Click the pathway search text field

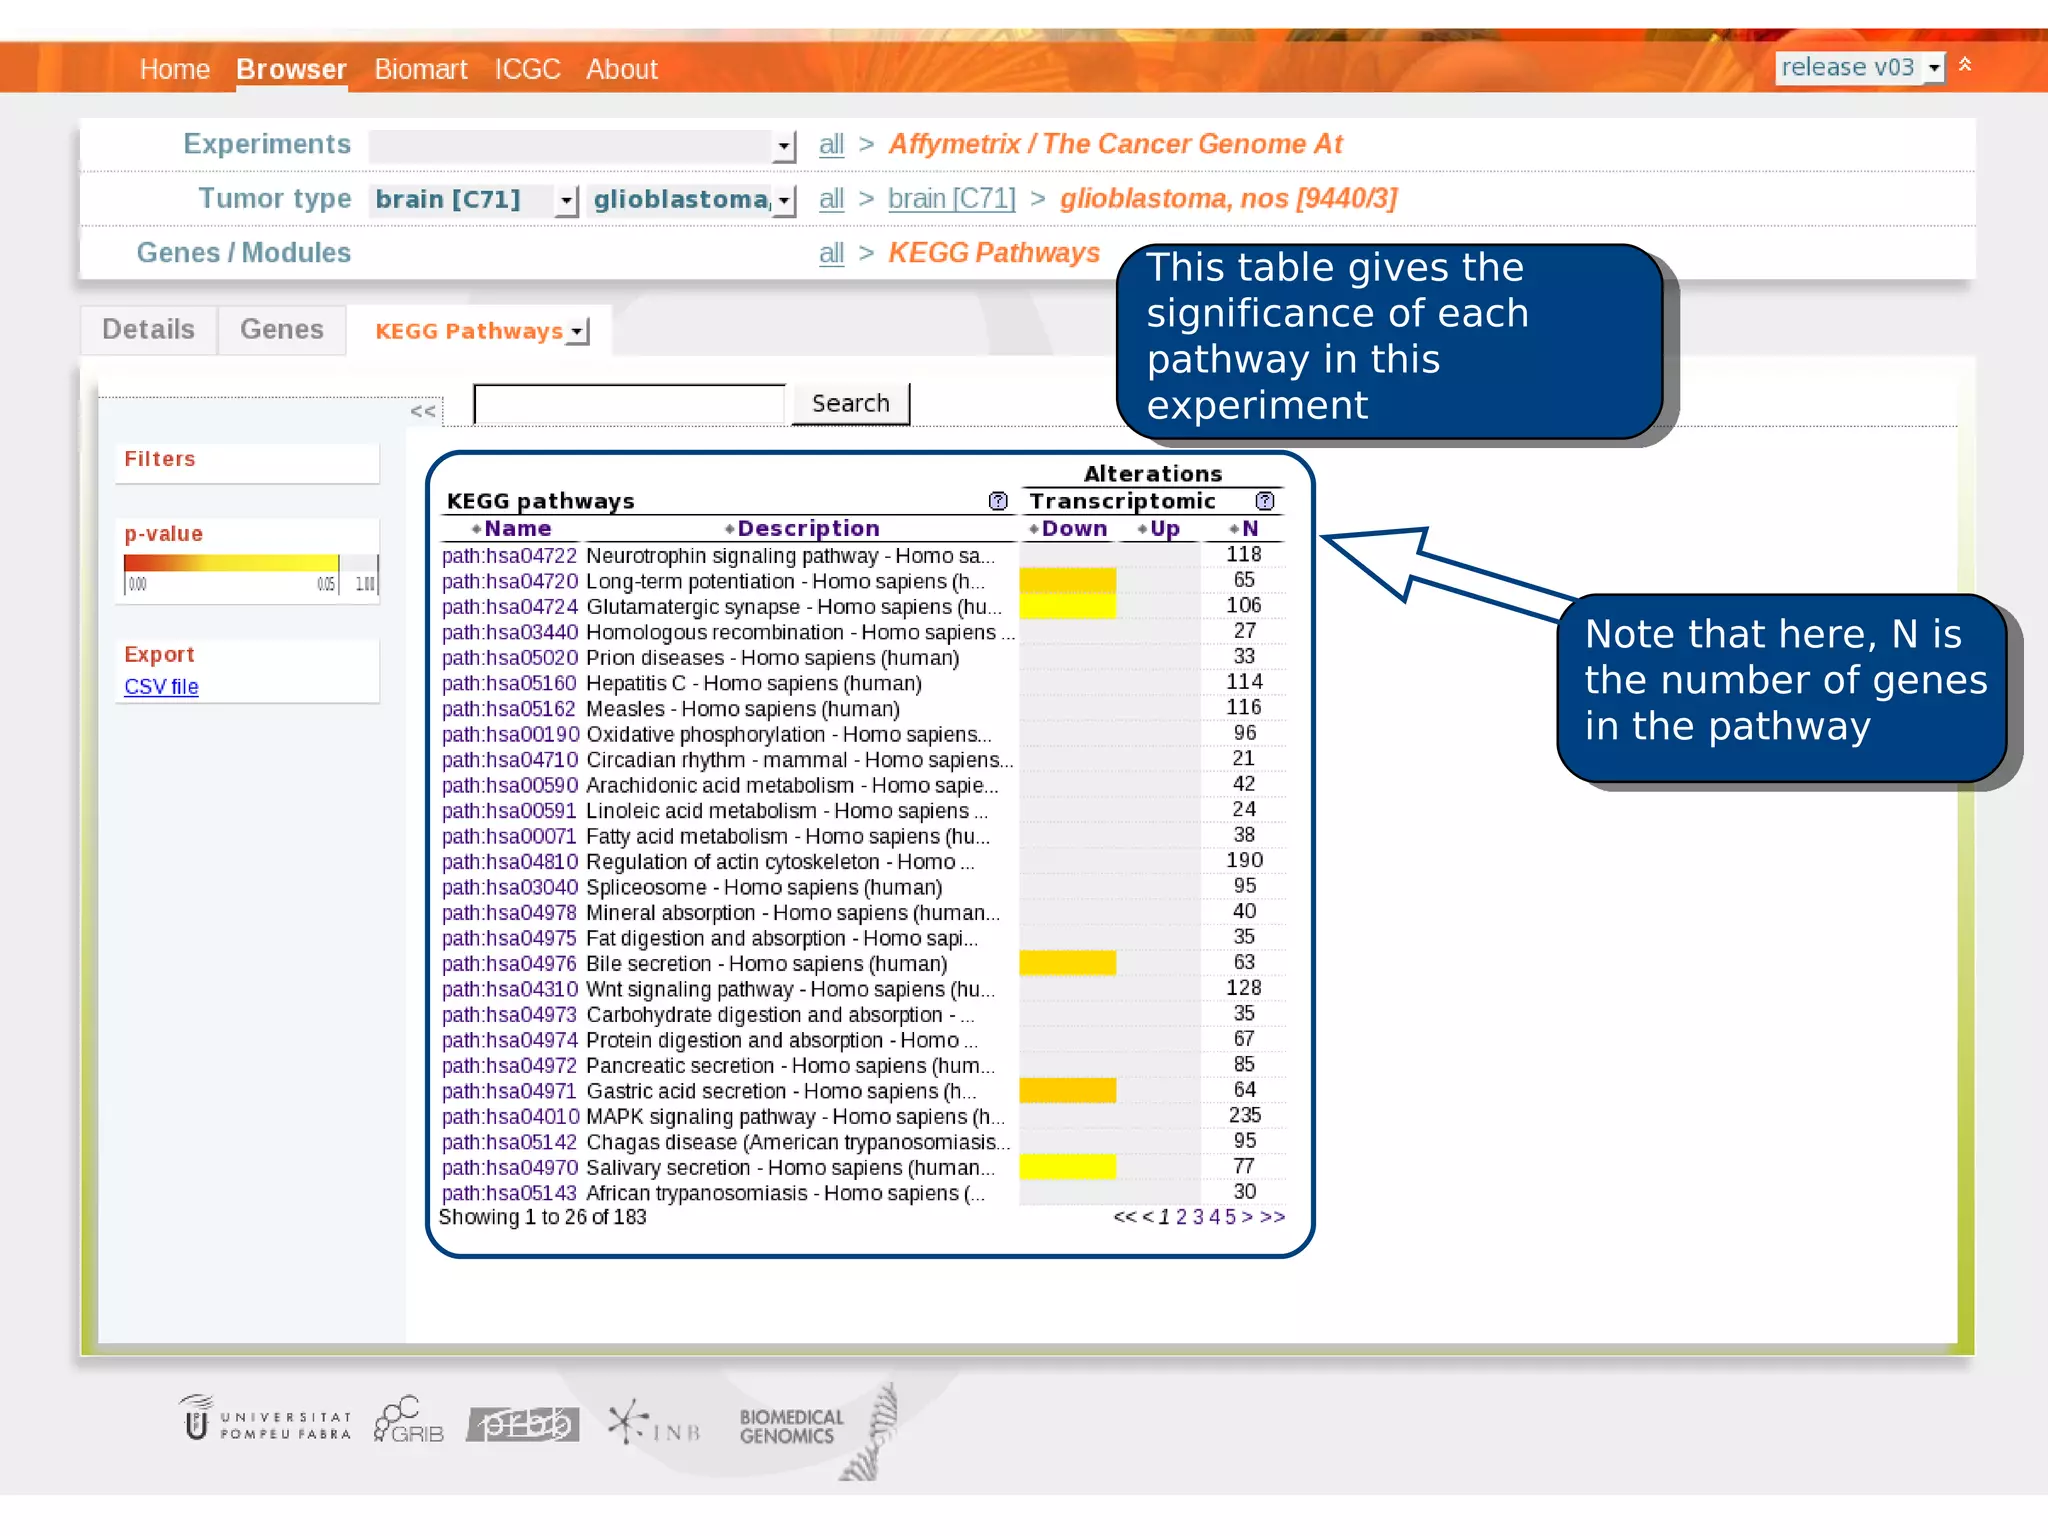coord(629,404)
